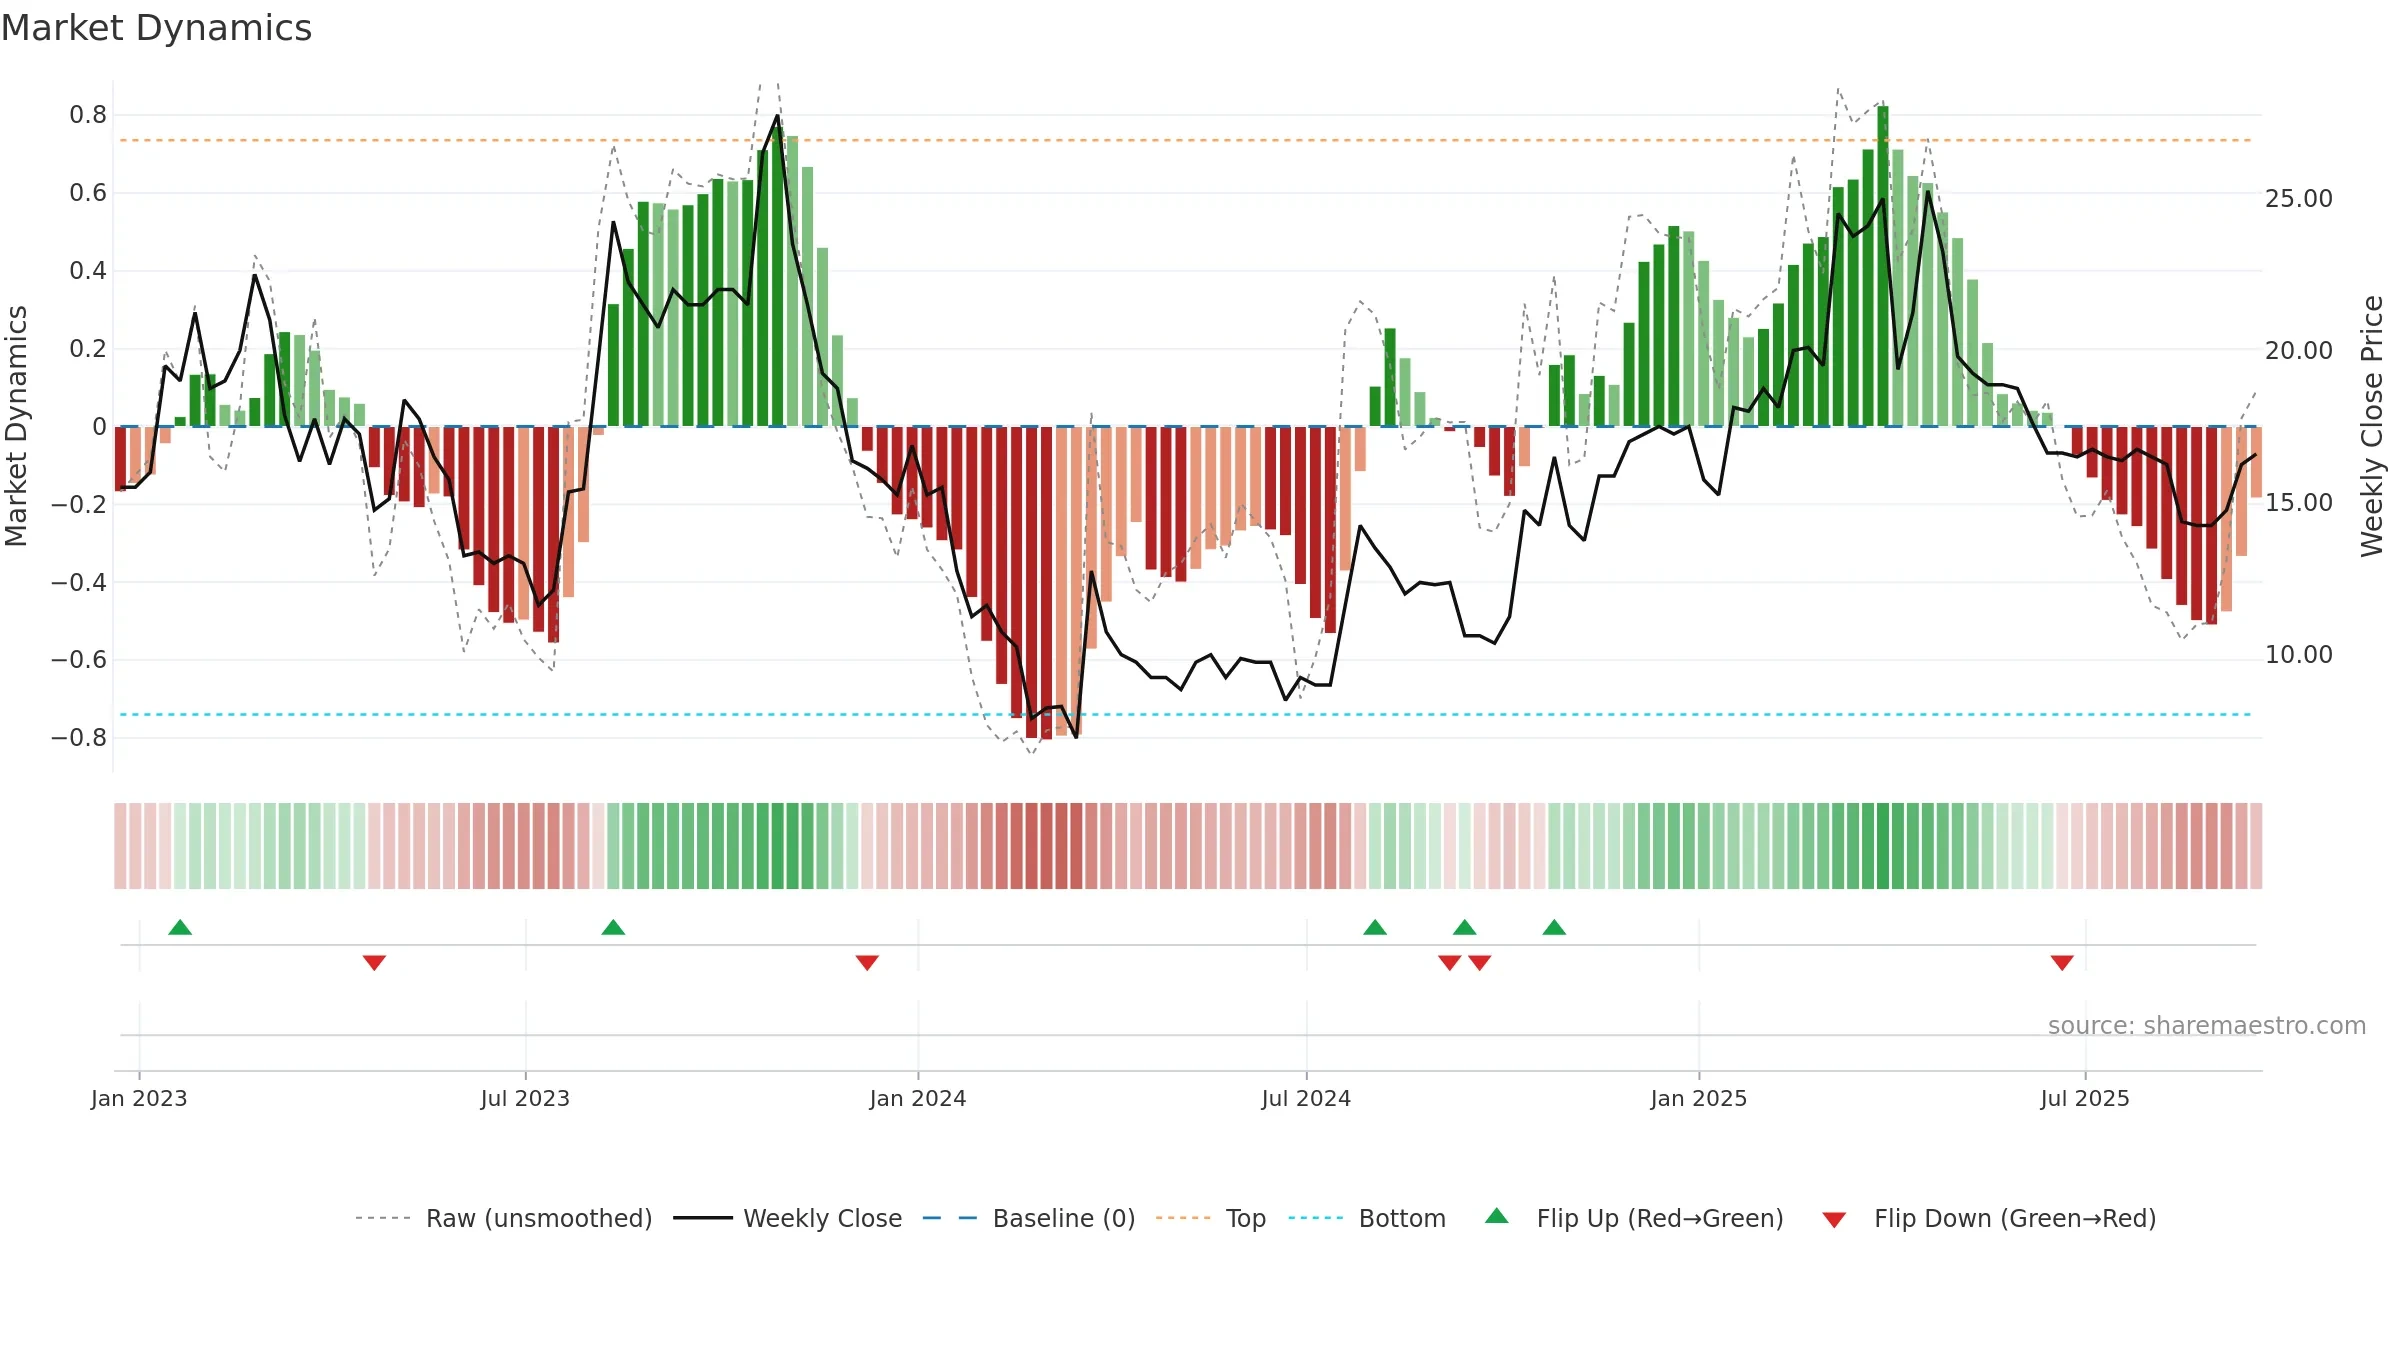Image resolution: width=2400 pixels, height=1350 pixels.
Task: Click the 10.00 price axis label
Action: coord(2299,655)
